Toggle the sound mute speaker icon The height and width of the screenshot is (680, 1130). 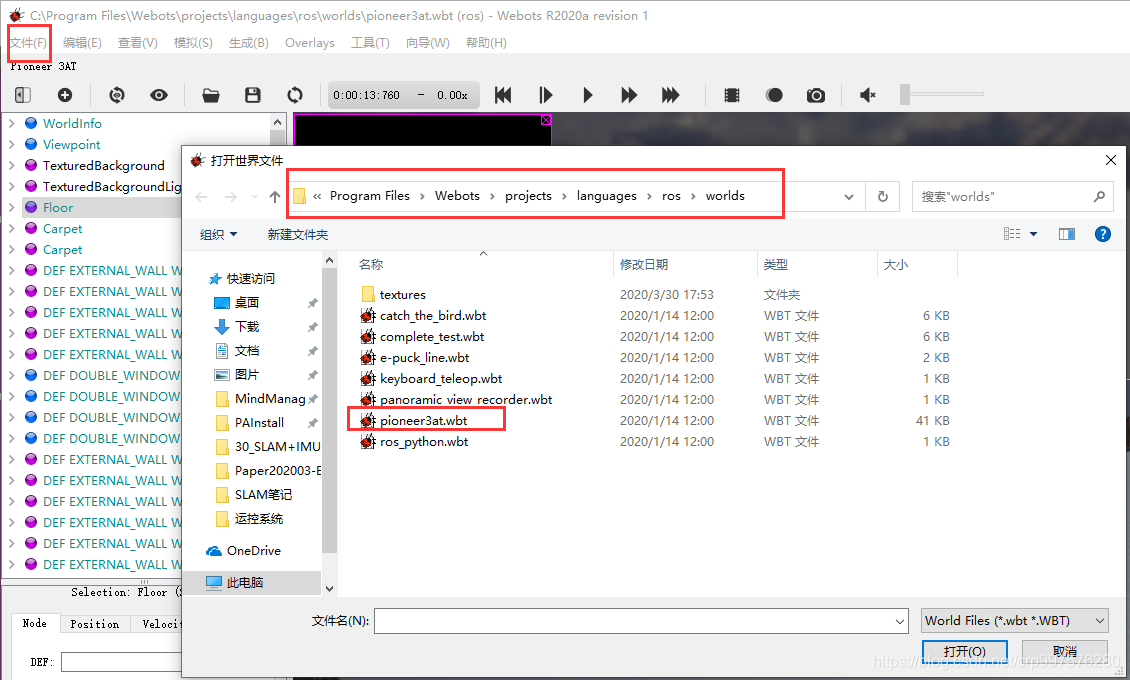click(868, 95)
